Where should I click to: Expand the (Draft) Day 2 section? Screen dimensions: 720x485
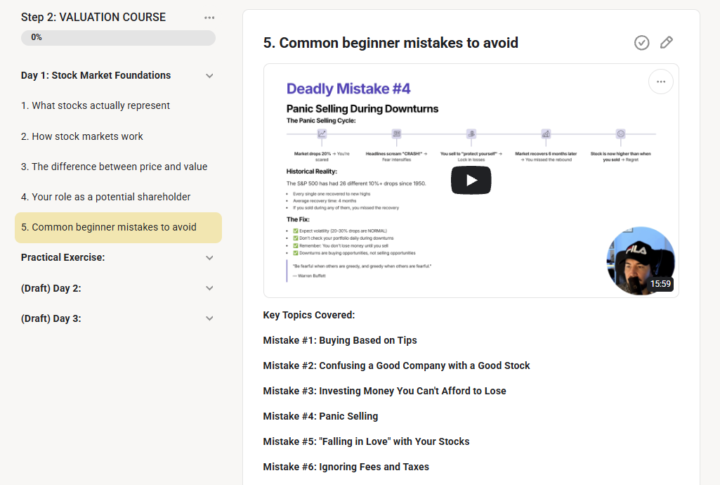[209, 288]
